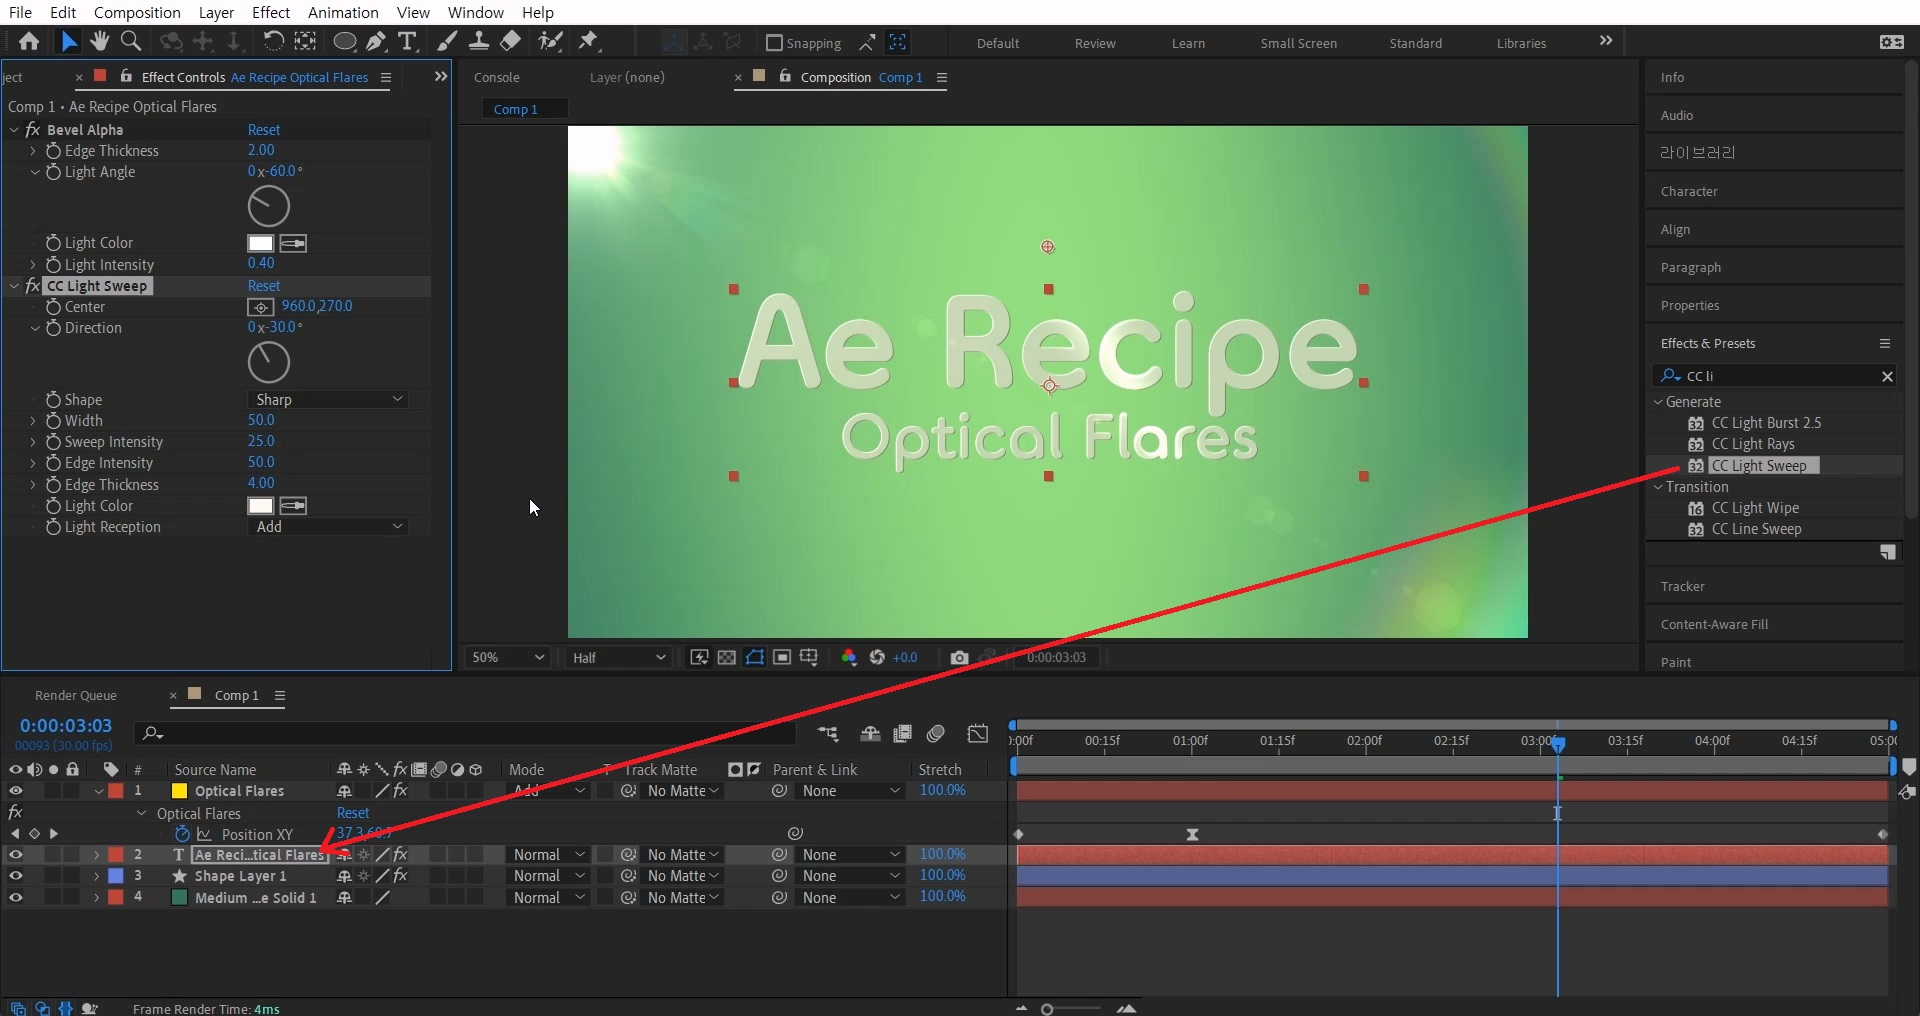Hide the Ae Recipe text layer eye
The height and width of the screenshot is (1016, 1920).
coord(15,855)
